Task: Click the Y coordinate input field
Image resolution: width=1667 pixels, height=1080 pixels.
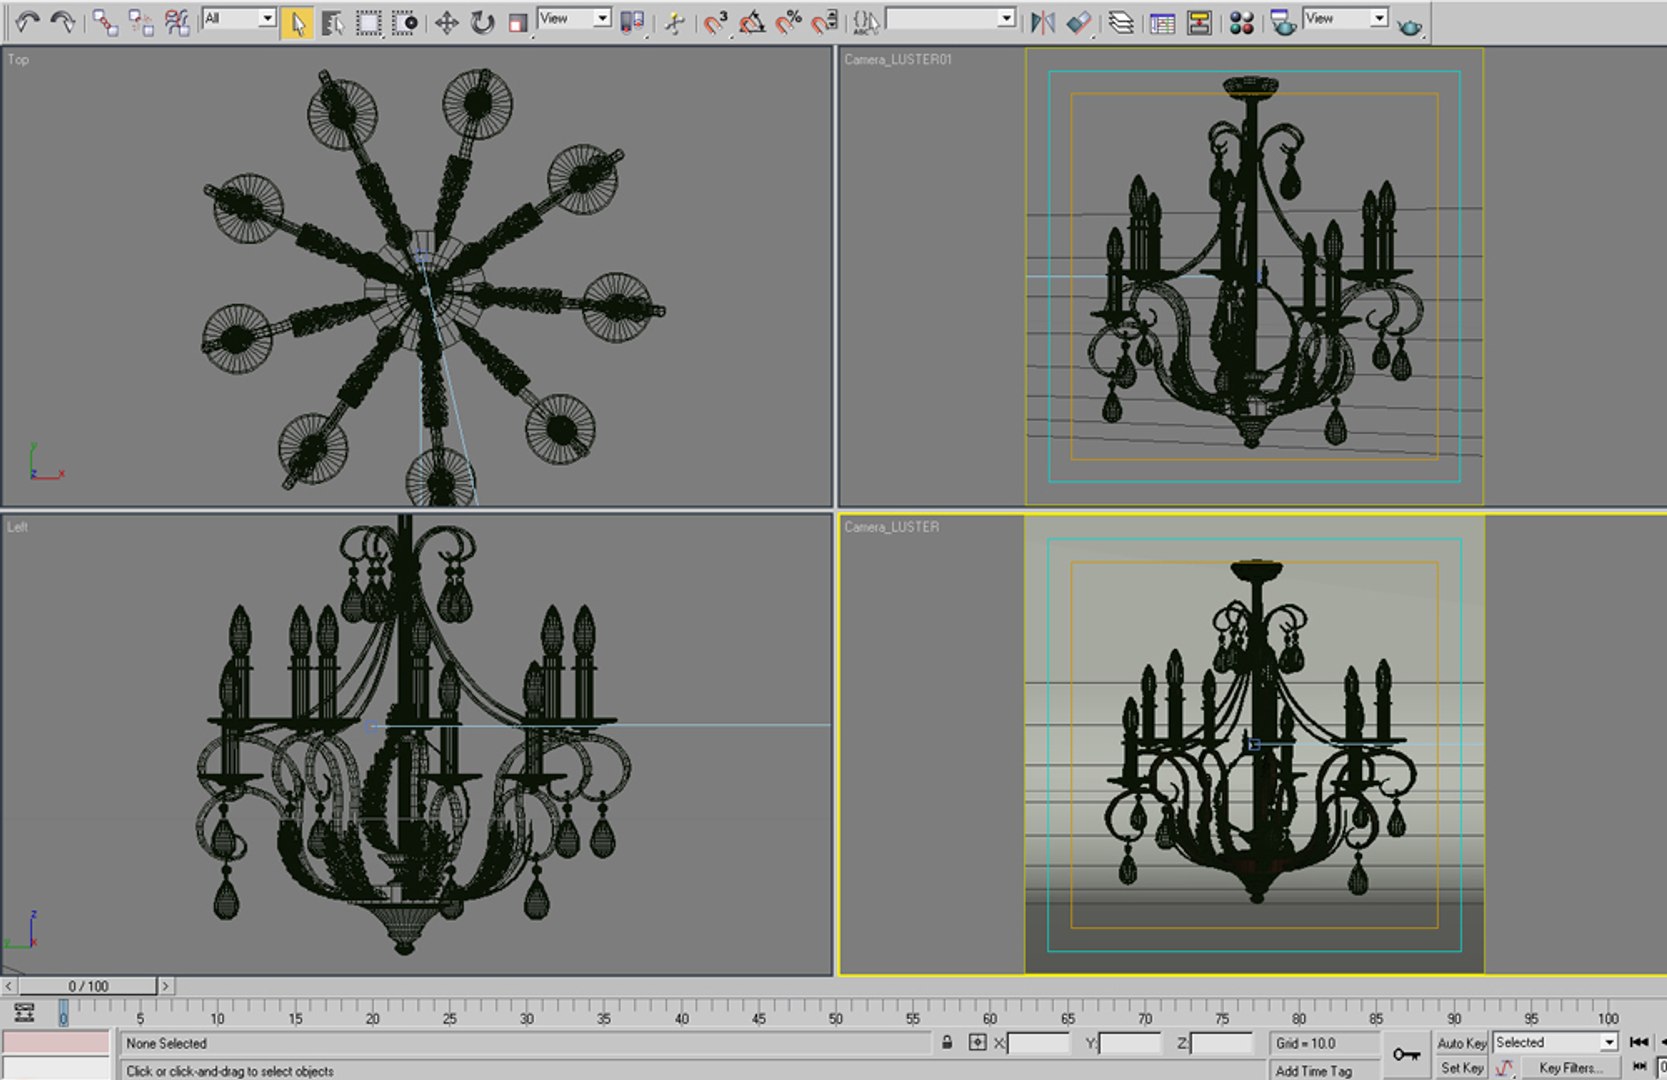Action: point(1130,1043)
